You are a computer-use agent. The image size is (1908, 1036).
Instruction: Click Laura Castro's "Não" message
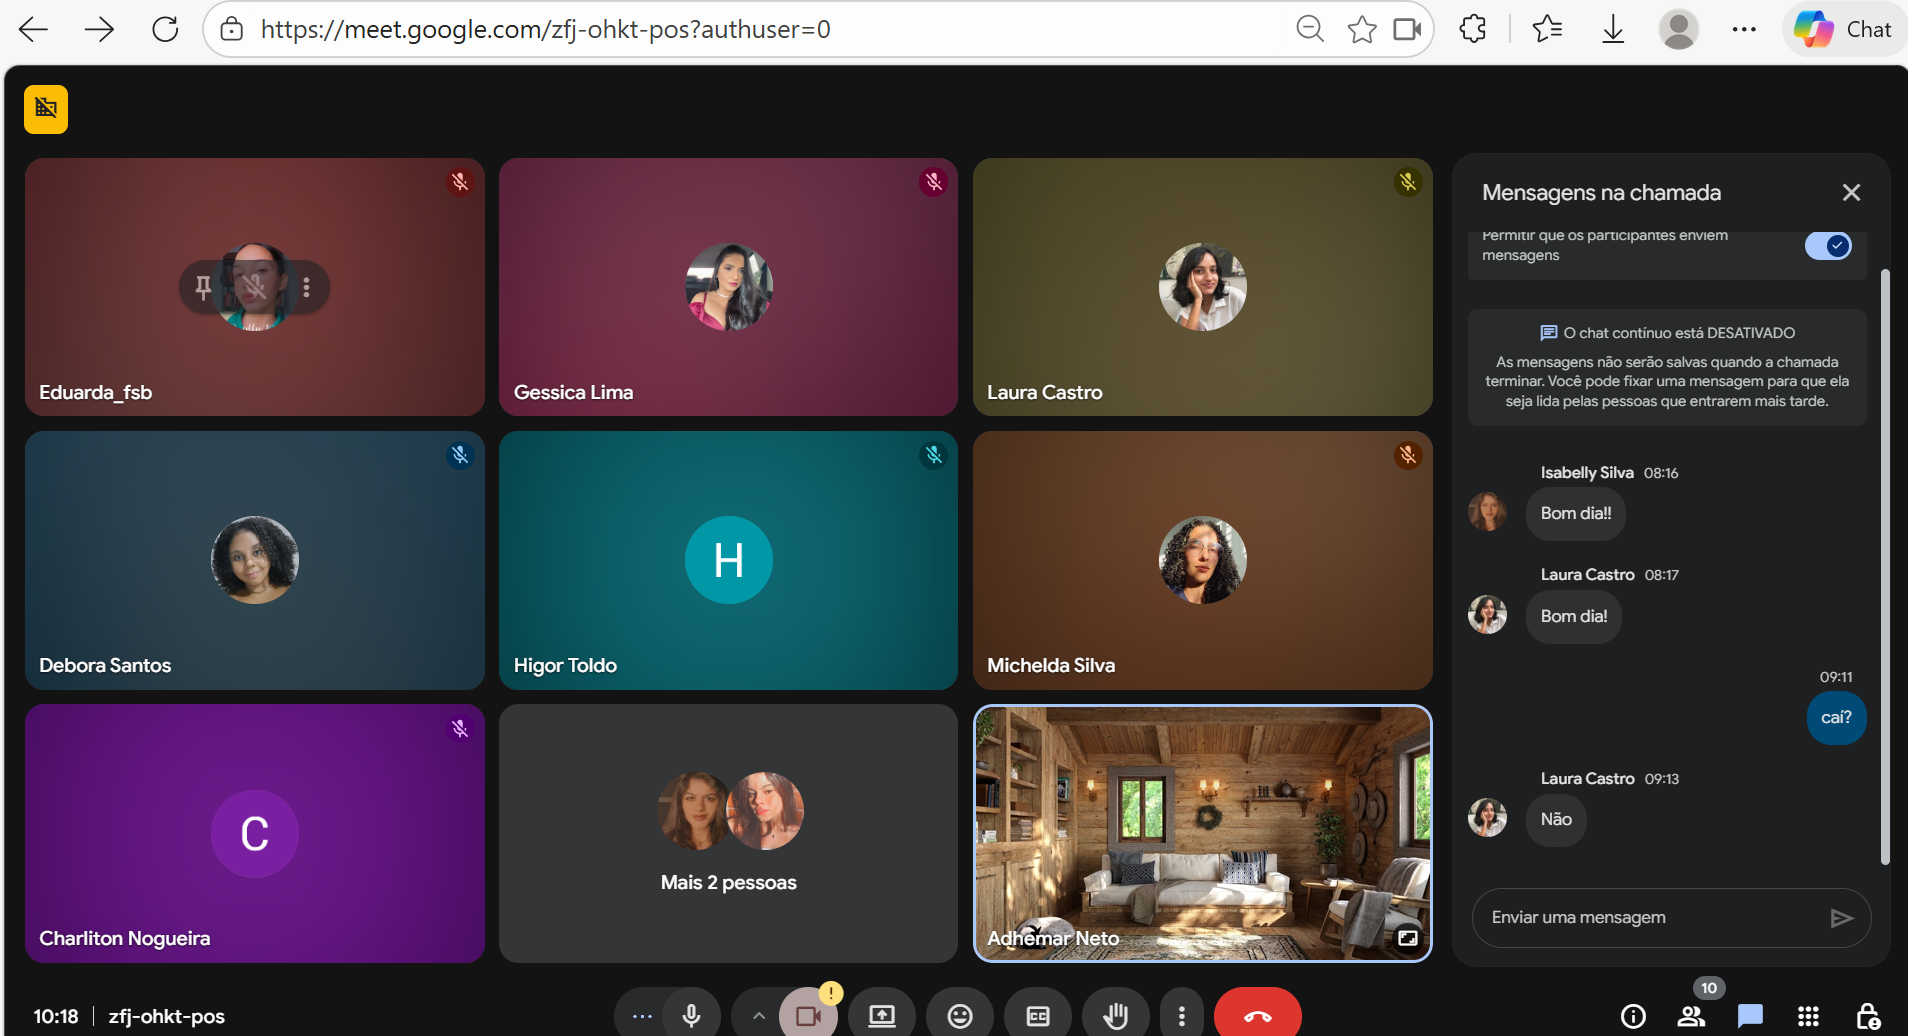1556,820
